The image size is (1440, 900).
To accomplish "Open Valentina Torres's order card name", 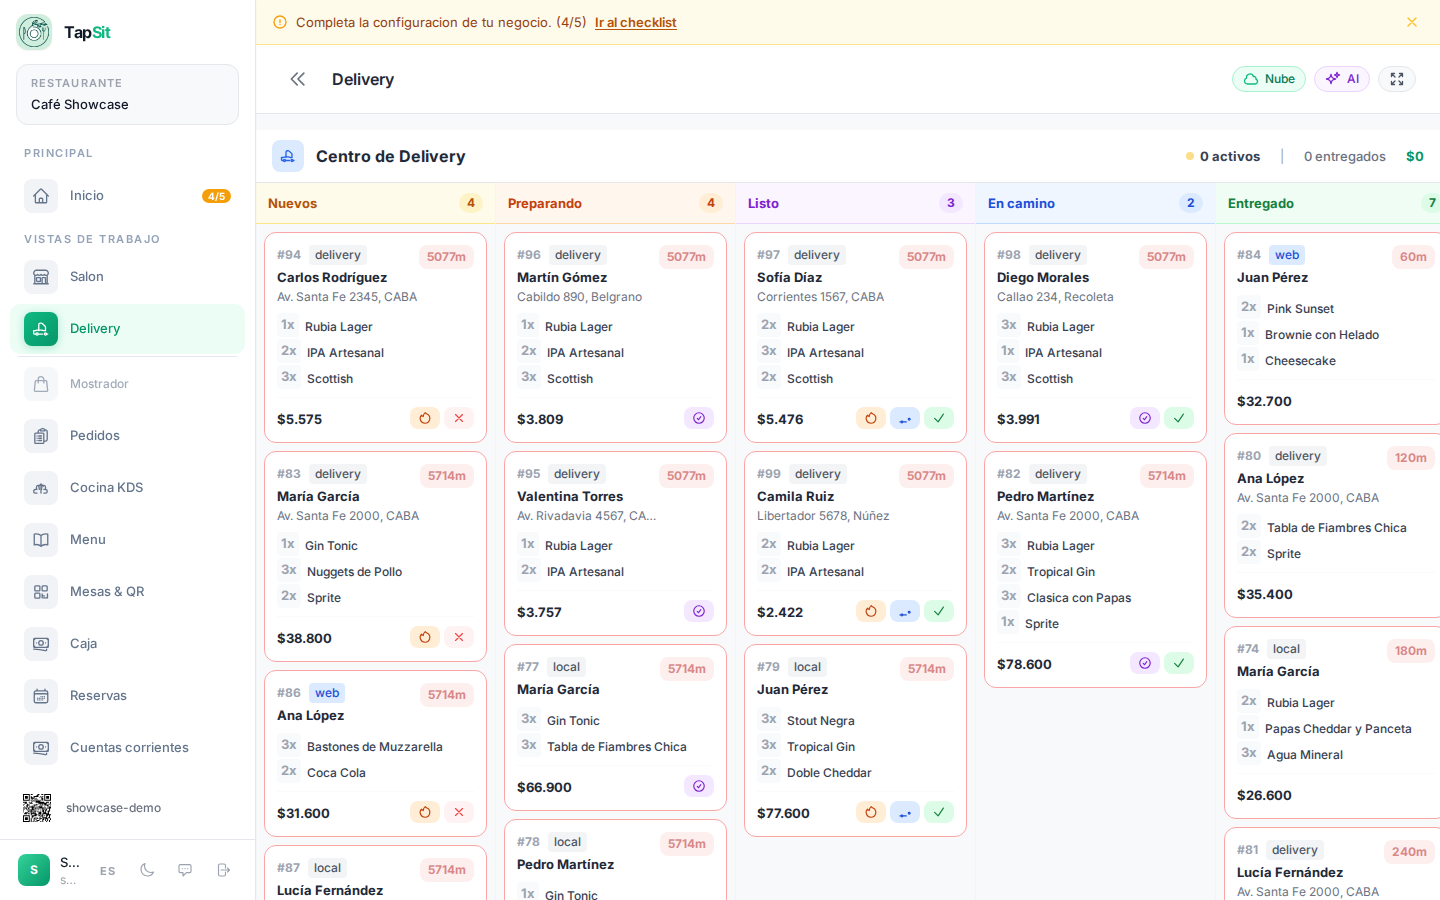I will tap(570, 497).
